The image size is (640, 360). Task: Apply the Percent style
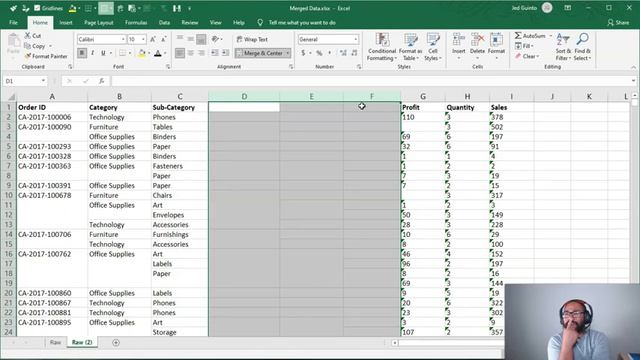click(x=319, y=53)
